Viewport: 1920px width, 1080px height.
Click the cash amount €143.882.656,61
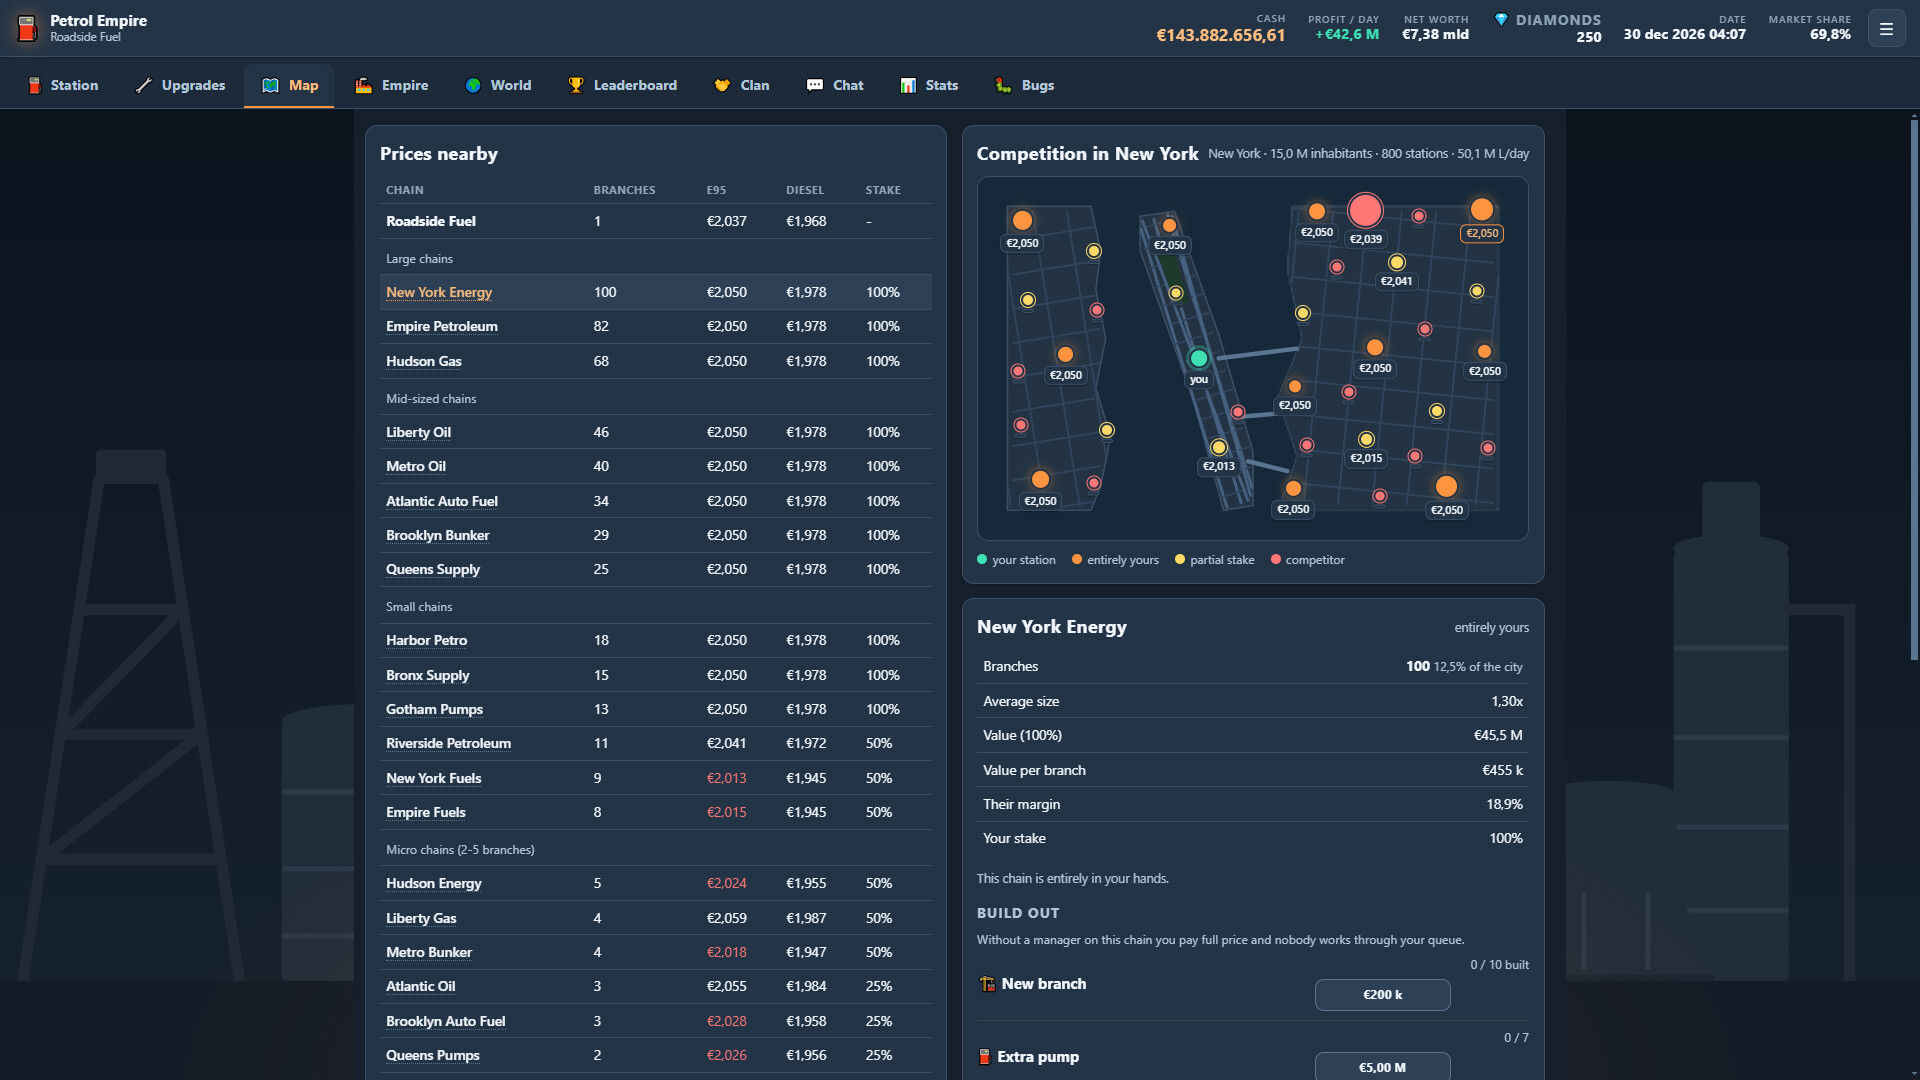tap(1221, 36)
